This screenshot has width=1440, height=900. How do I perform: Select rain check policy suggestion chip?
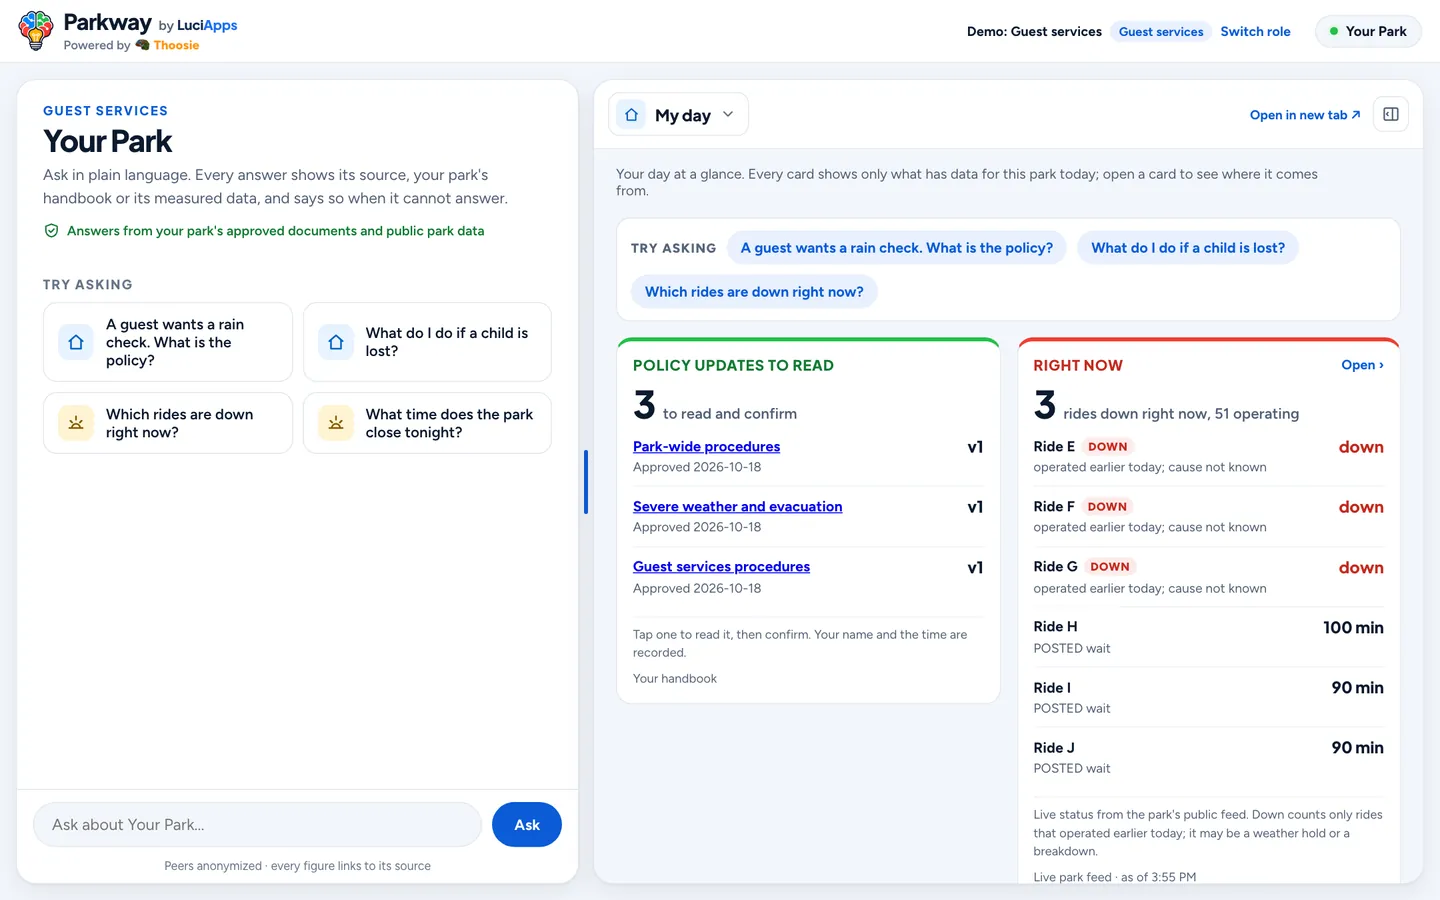tap(897, 248)
